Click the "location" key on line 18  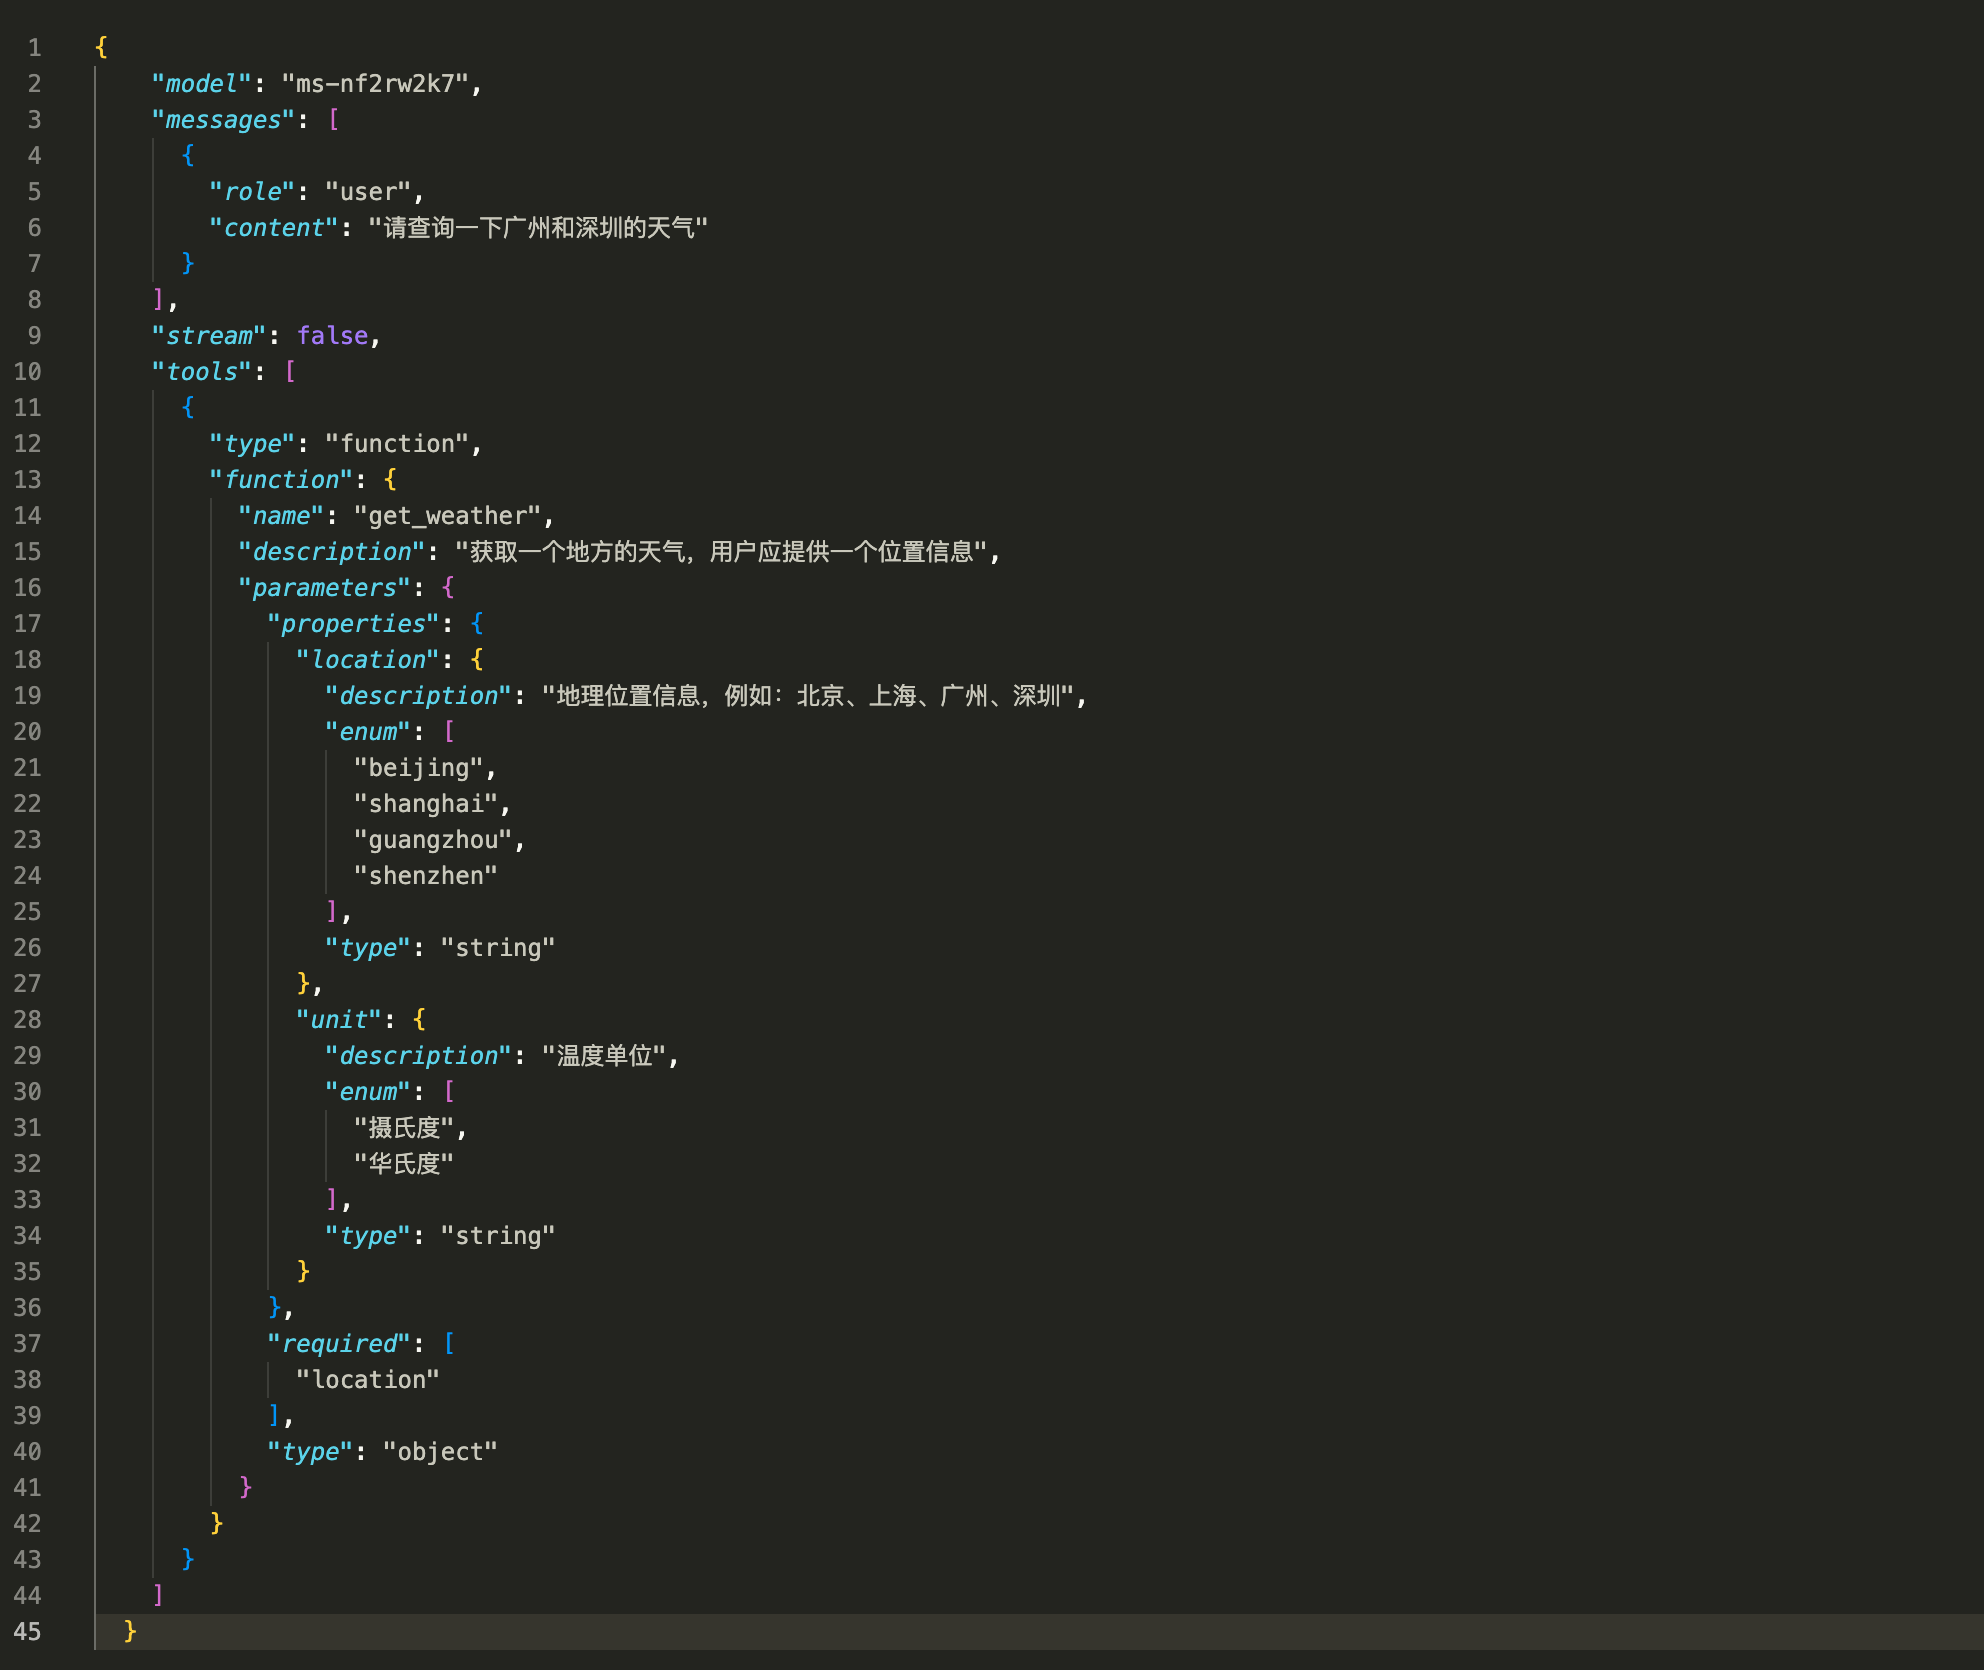click(368, 660)
